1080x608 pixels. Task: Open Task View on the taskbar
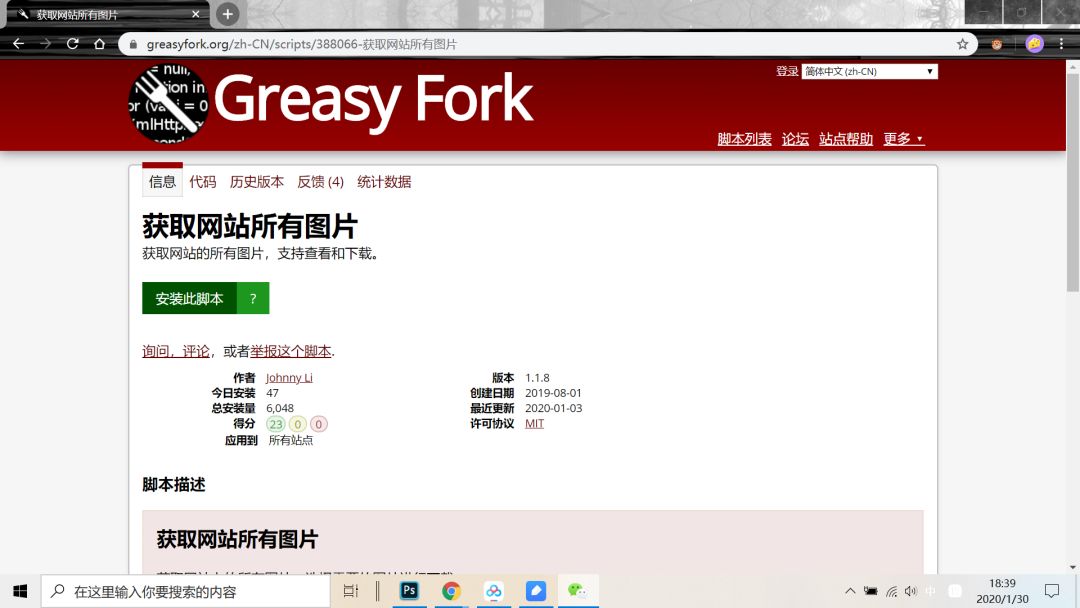(x=351, y=591)
